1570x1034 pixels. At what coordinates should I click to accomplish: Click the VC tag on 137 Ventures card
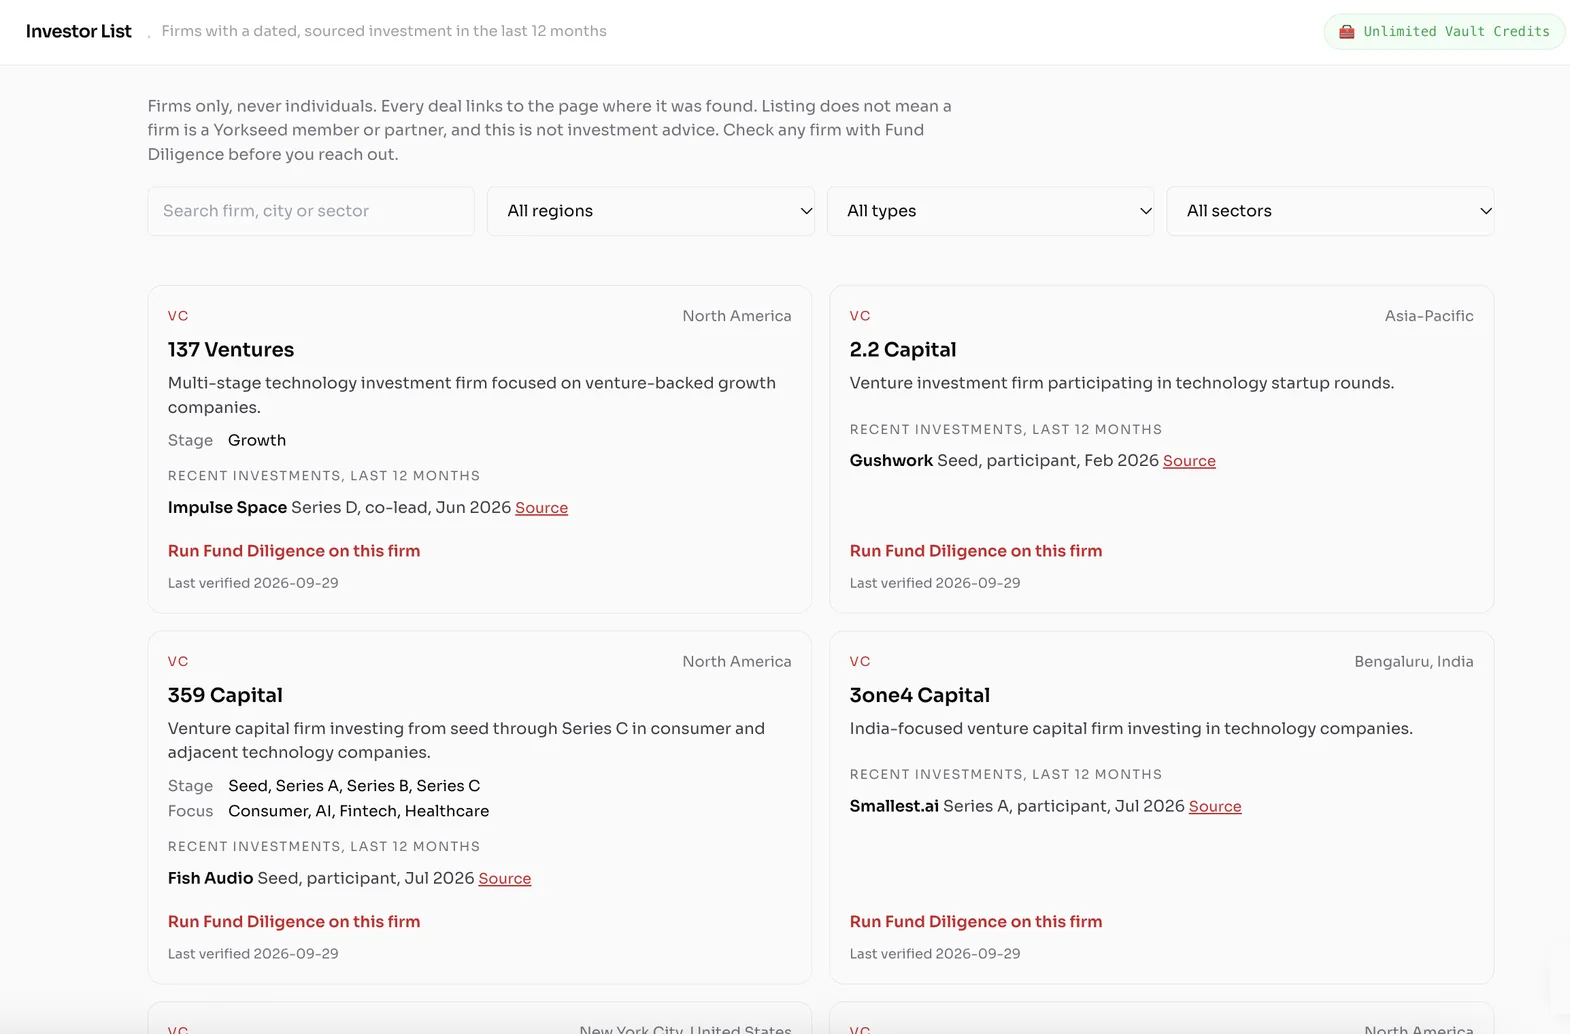(x=178, y=316)
